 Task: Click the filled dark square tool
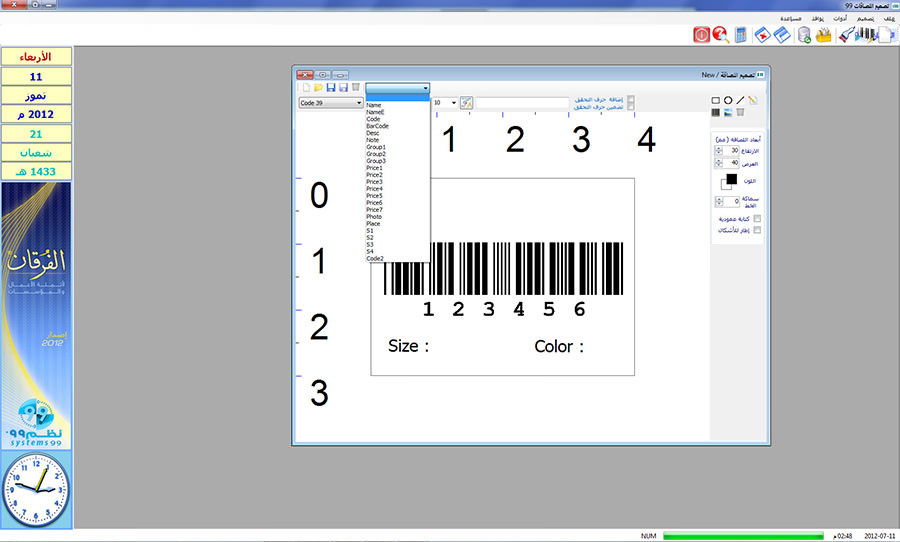[x=716, y=113]
